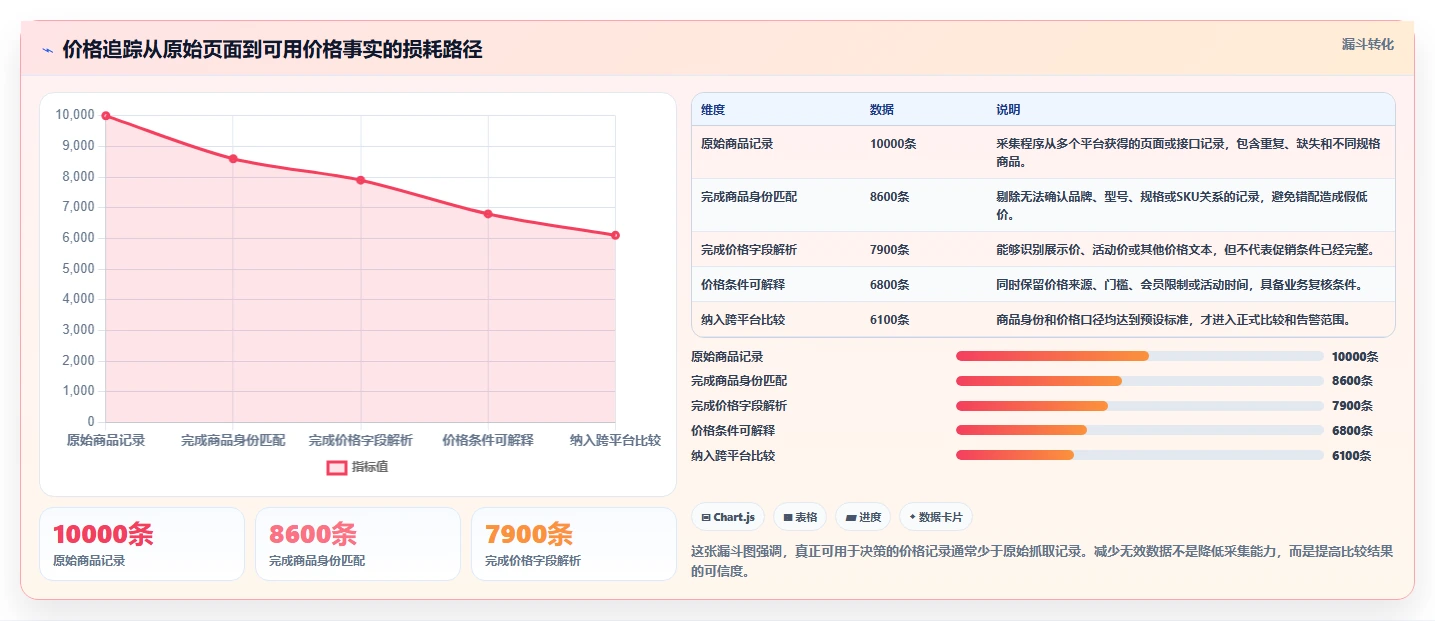Click the 数据 column header

[x=882, y=109]
